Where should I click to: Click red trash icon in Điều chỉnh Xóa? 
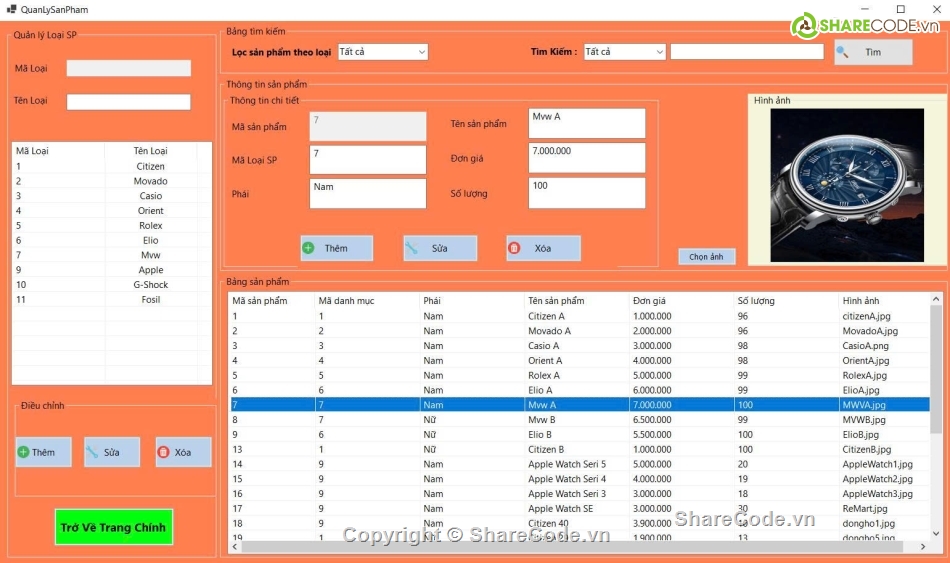163,452
